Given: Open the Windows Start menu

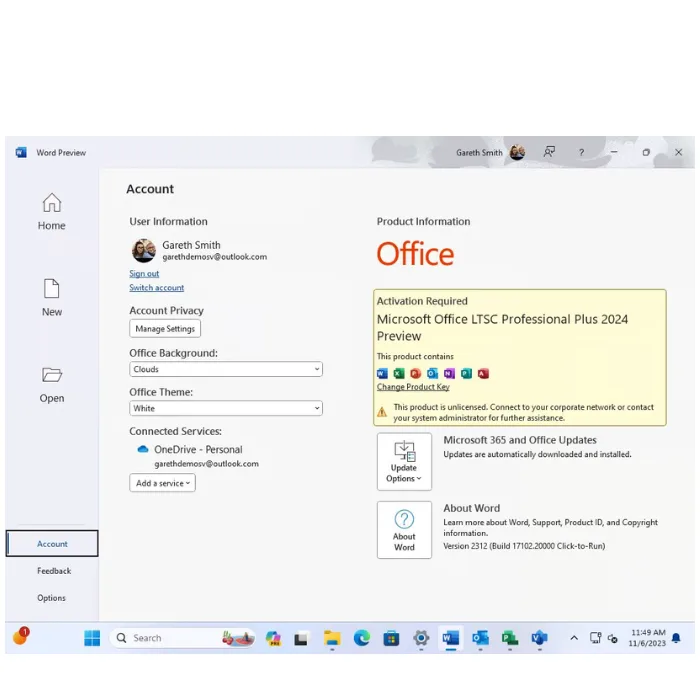Looking at the screenshot, I should pyautogui.click(x=92, y=638).
